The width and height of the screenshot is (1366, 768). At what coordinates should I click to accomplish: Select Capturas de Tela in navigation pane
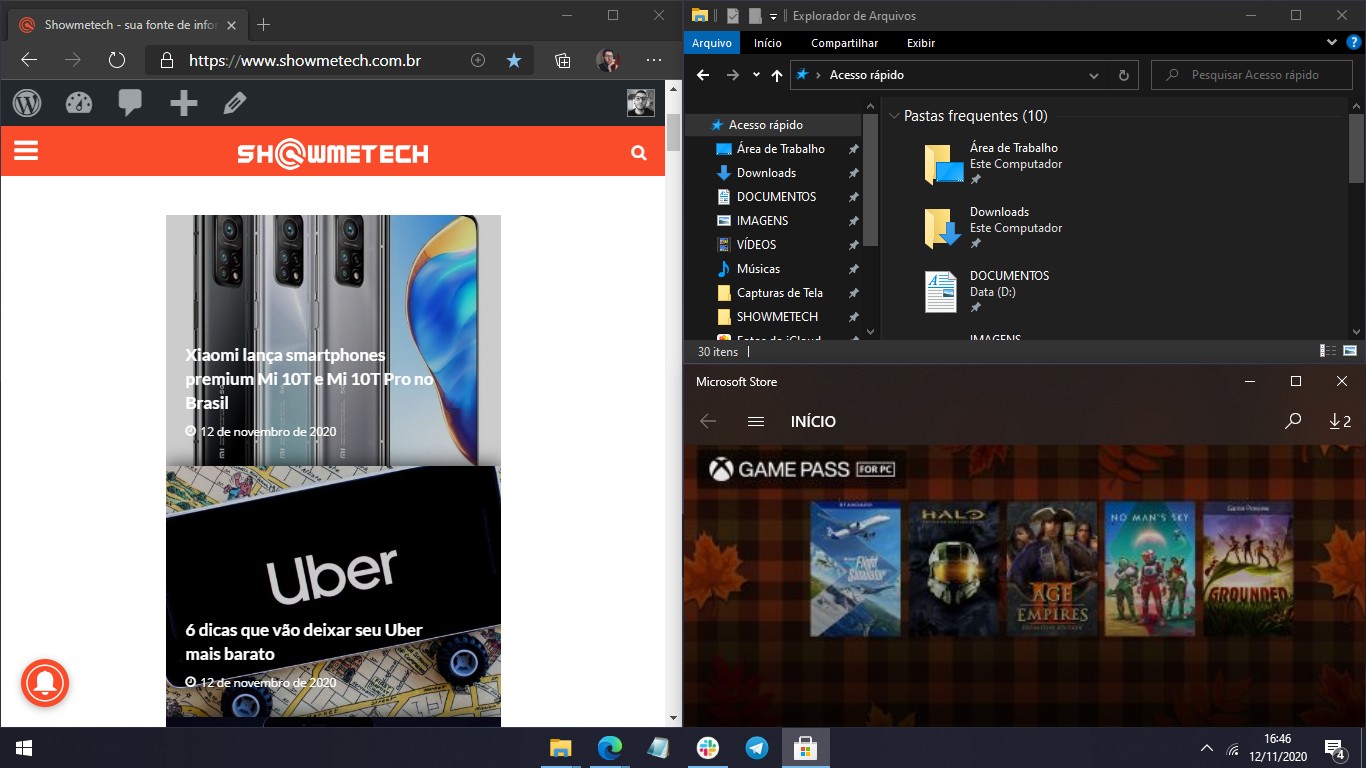(x=780, y=293)
